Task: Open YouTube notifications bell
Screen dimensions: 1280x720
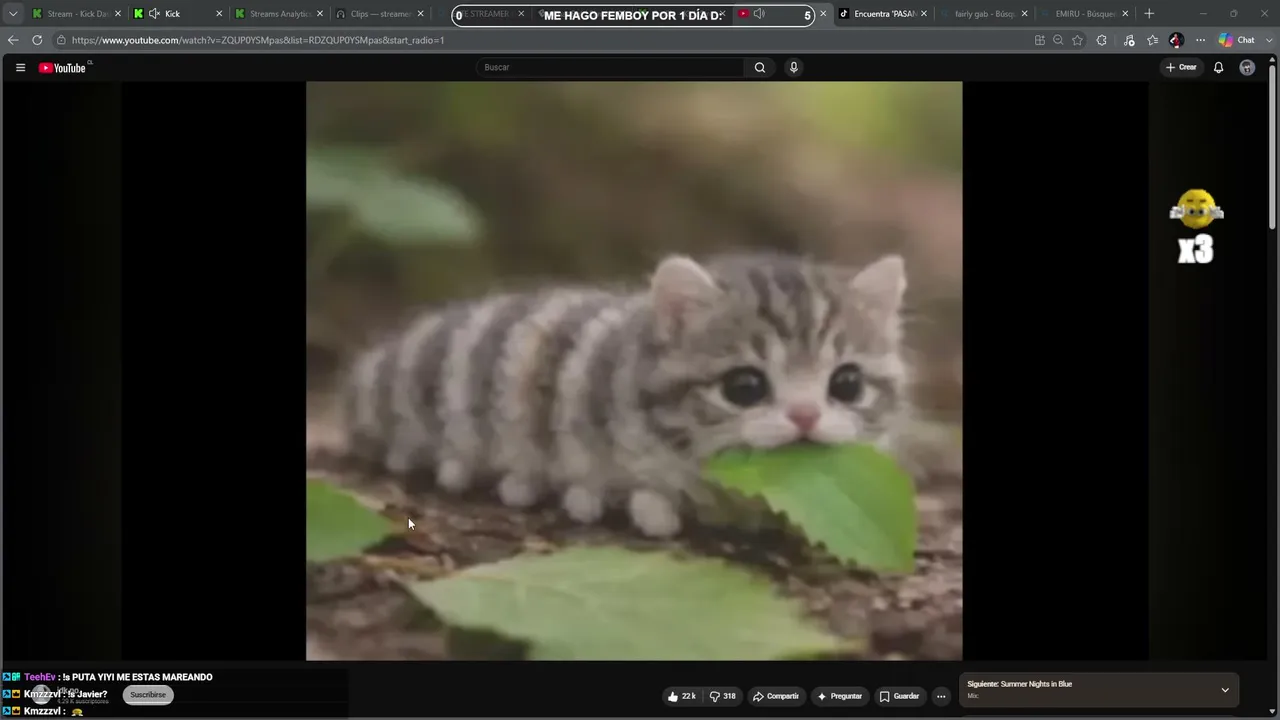Action: [x=1218, y=68]
